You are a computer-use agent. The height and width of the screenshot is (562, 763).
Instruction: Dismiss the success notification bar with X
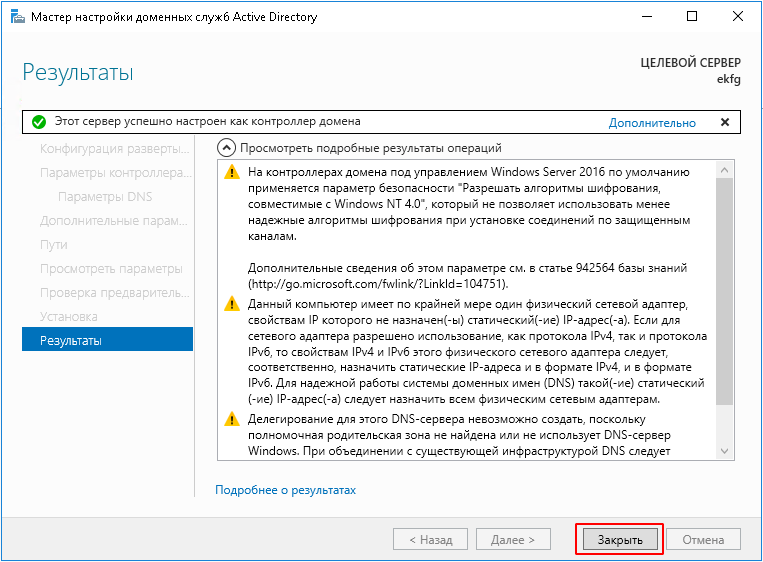(724, 122)
